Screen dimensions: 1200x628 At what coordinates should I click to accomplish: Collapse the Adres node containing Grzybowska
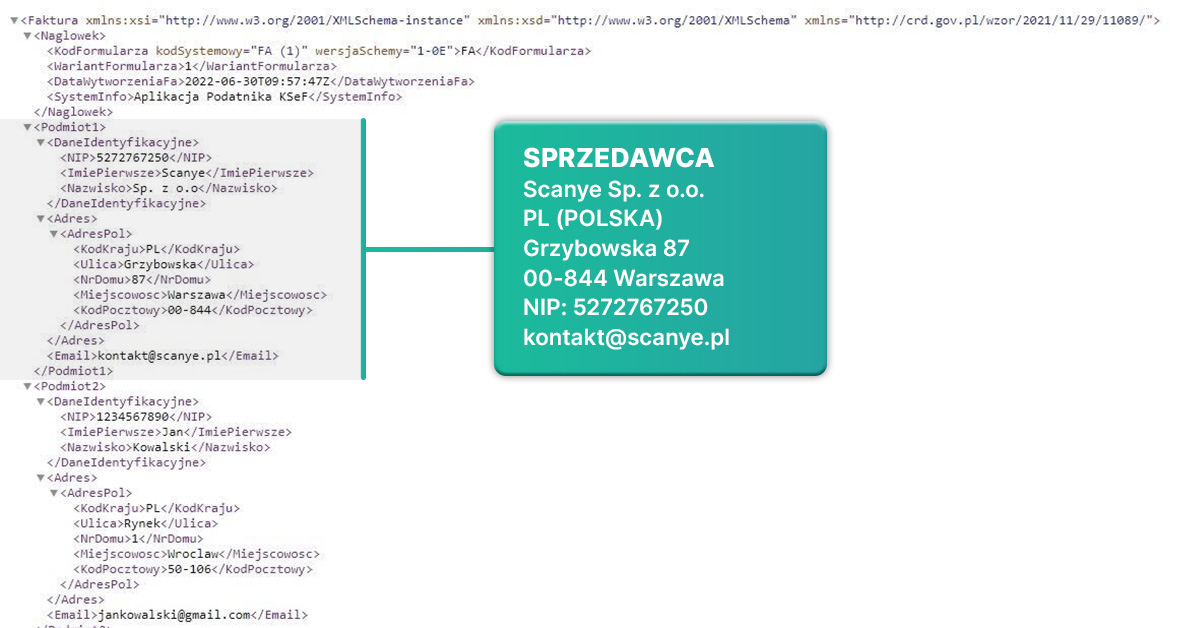(40, 218)
